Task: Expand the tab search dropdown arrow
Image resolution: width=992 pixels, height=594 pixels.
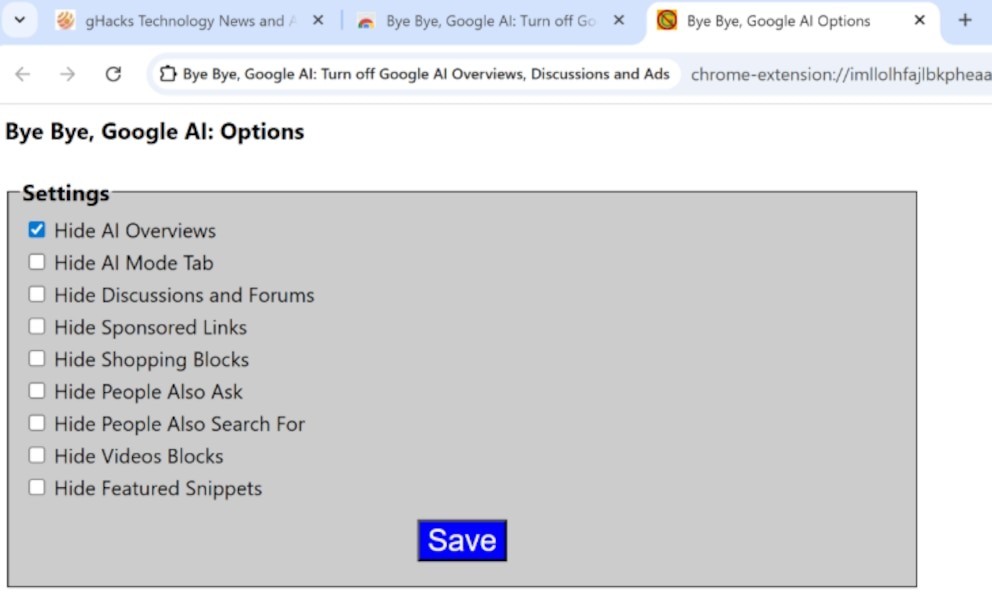Action: pos(19,20)
